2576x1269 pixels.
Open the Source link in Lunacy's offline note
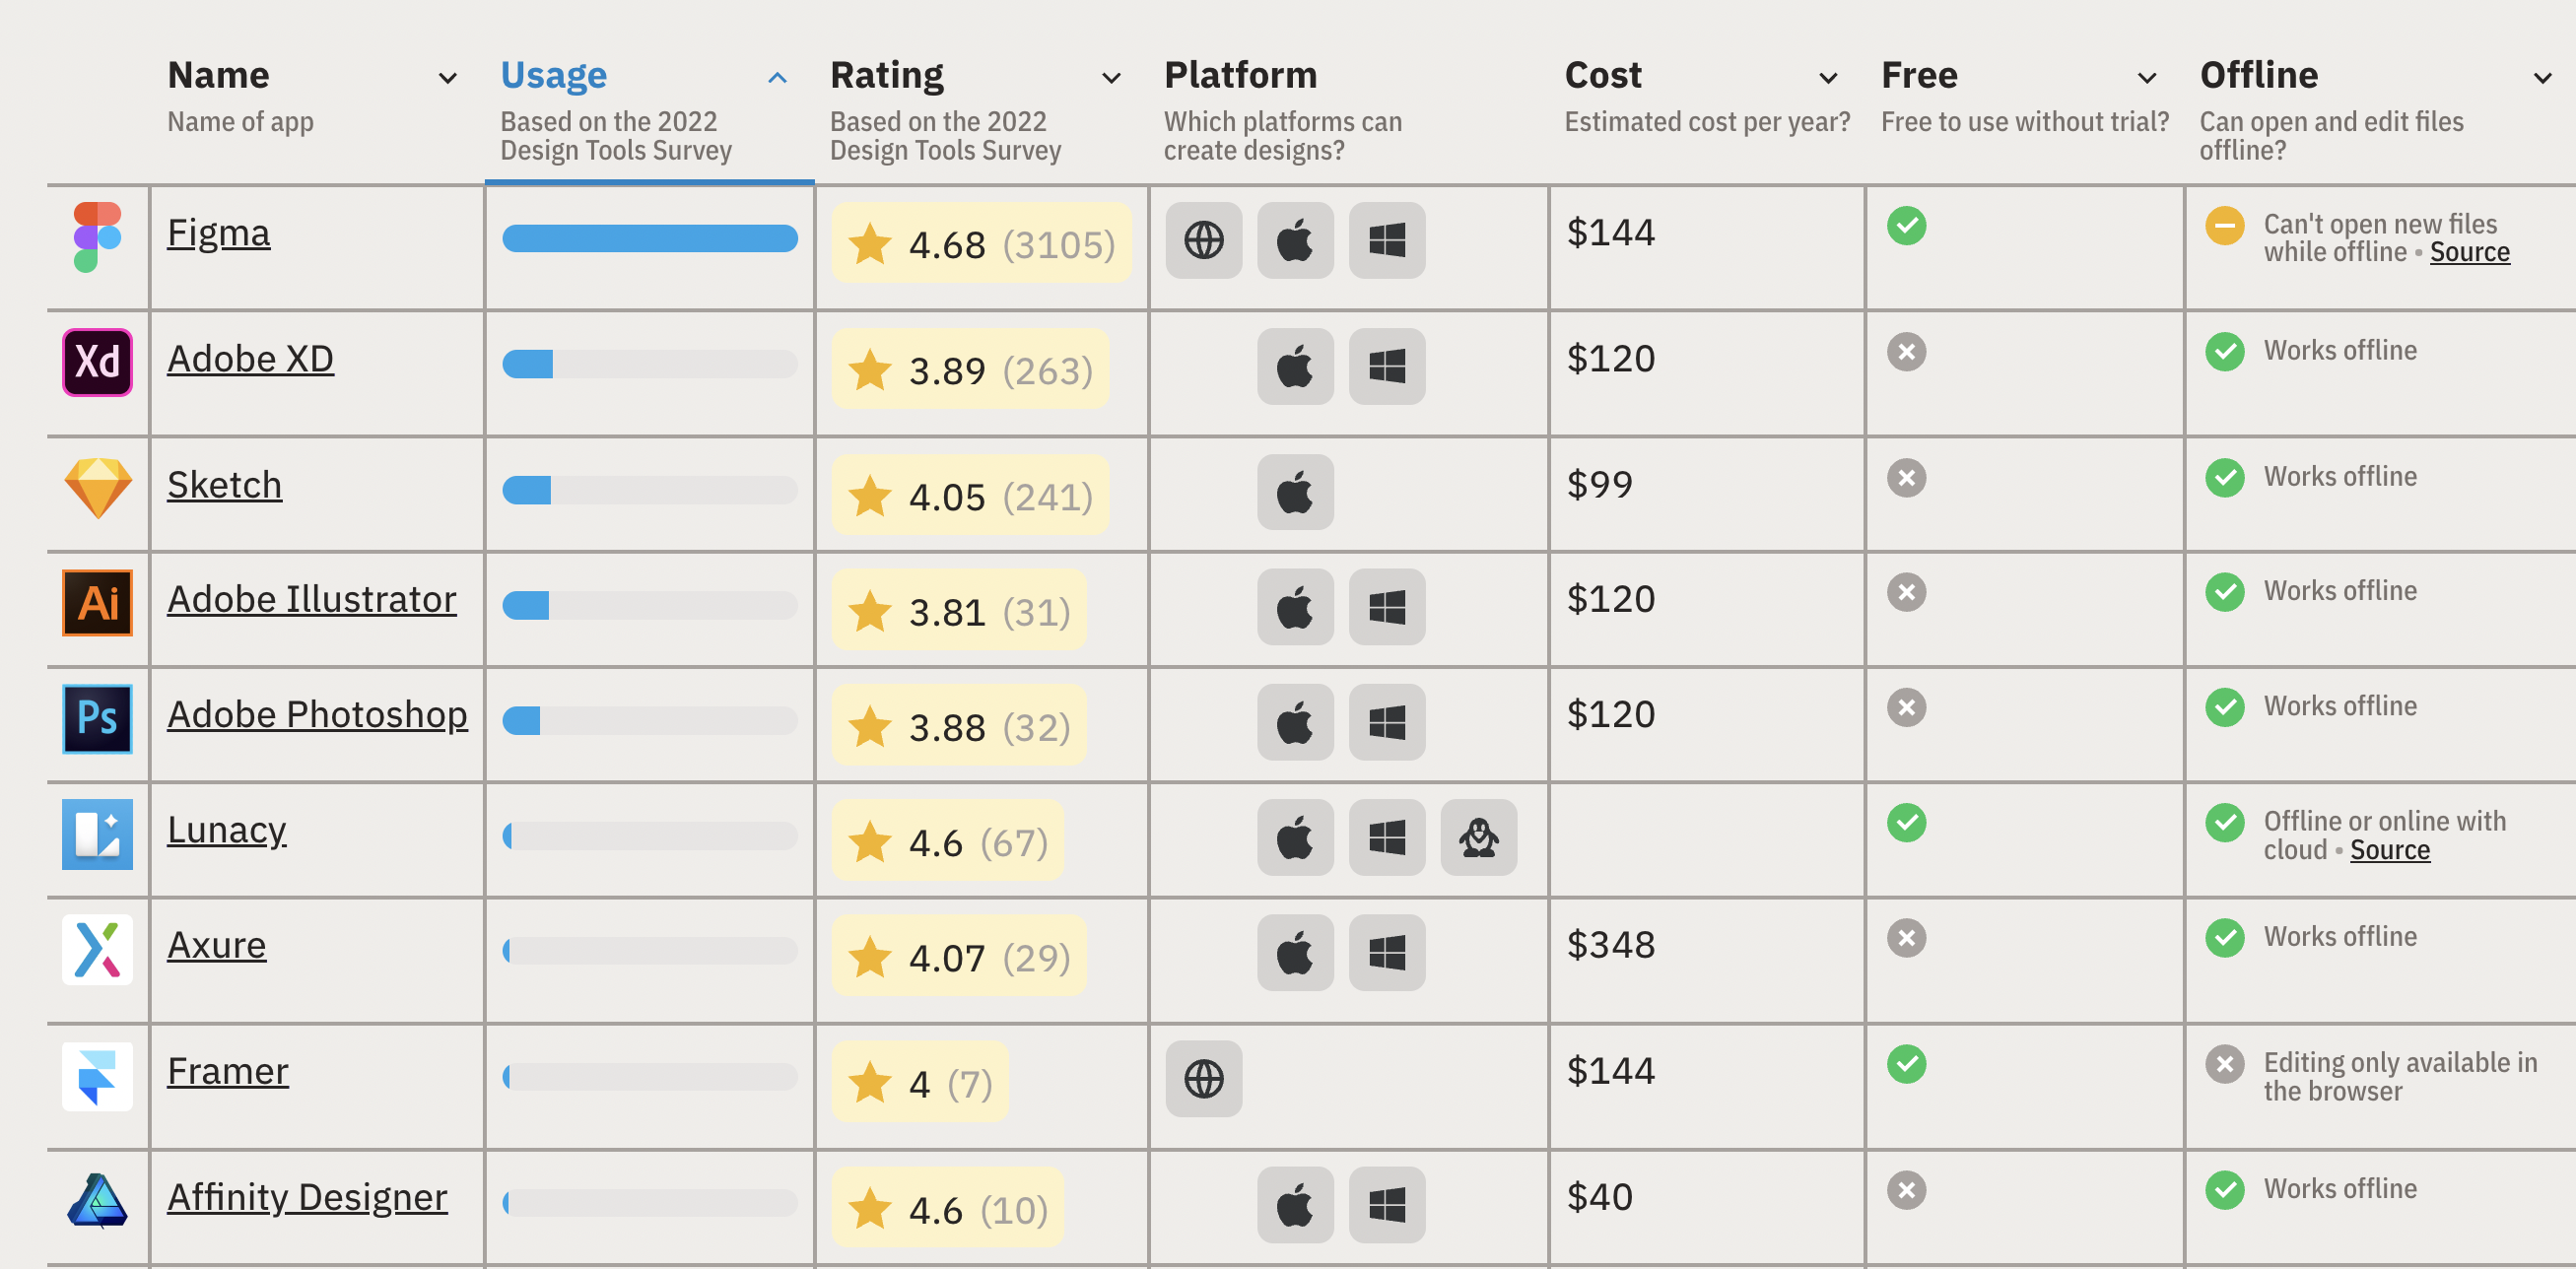(2389, 850)
